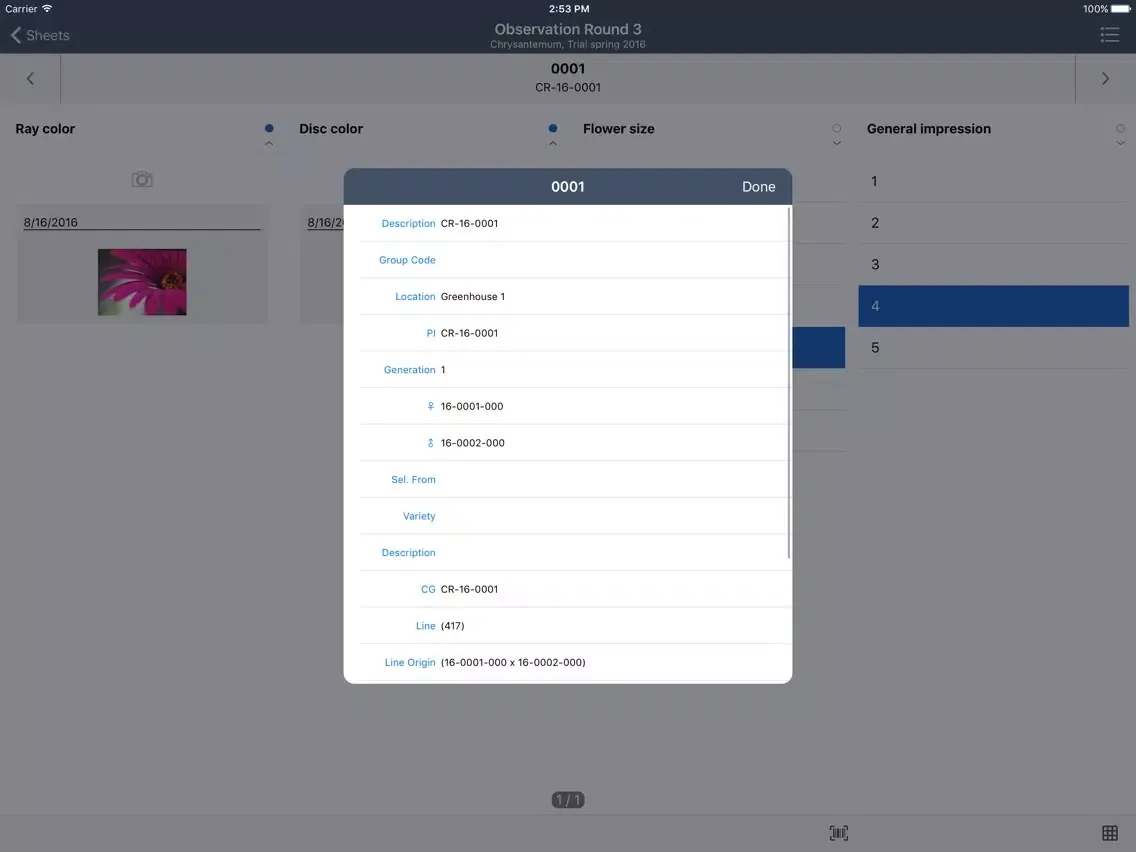Toggle the Flower size empty dot

click(x=837, y=128)
